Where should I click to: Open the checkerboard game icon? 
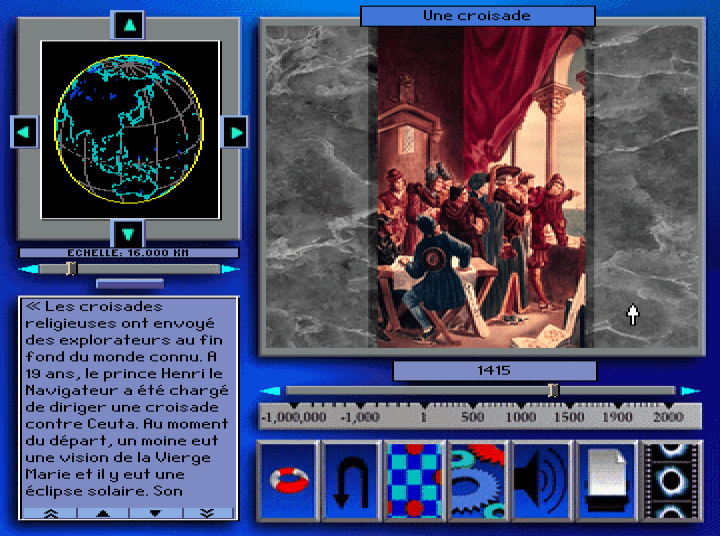click(415, 480)
